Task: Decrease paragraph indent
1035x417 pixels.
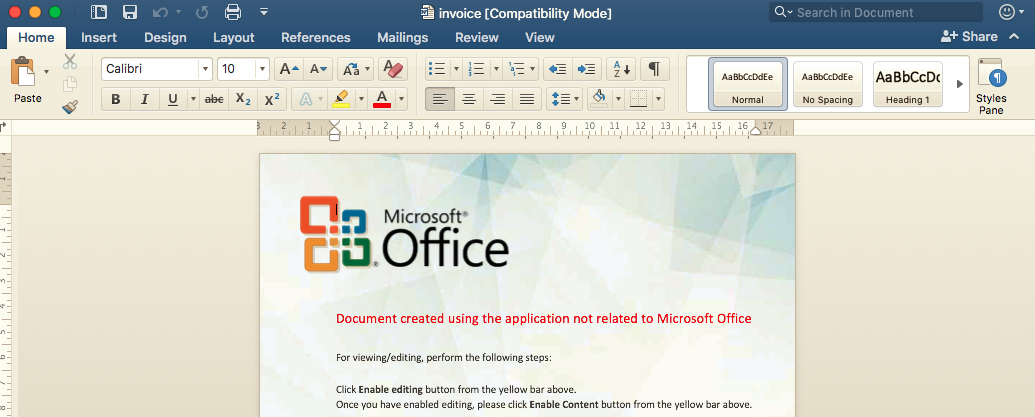Action: (x=558, y=69)
